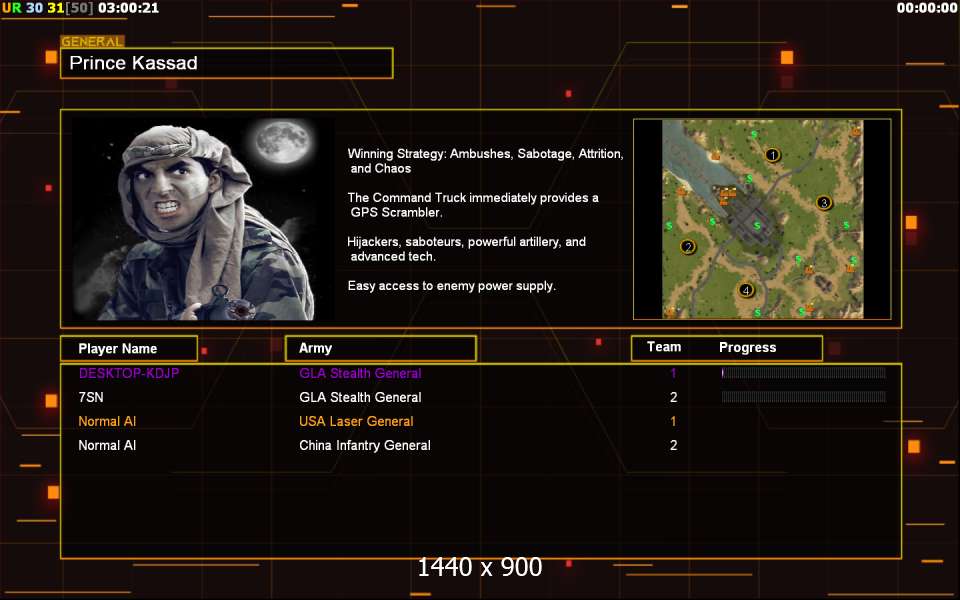Click 7SN's GLA Stealth General army
960x600 pixels.
(360, 397)
